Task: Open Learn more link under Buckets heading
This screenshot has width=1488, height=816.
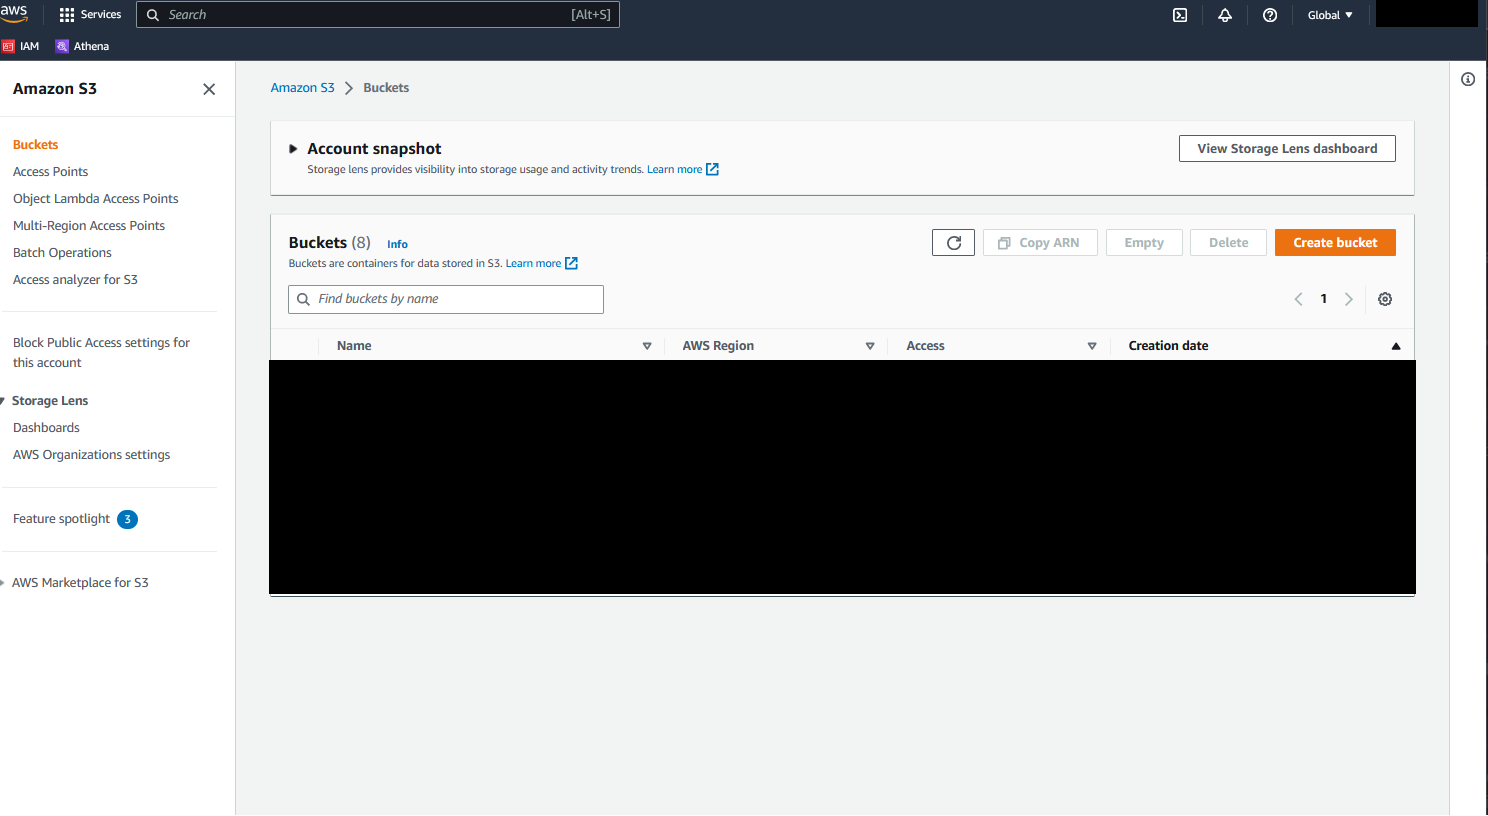Action: click(x=542, y=264)
